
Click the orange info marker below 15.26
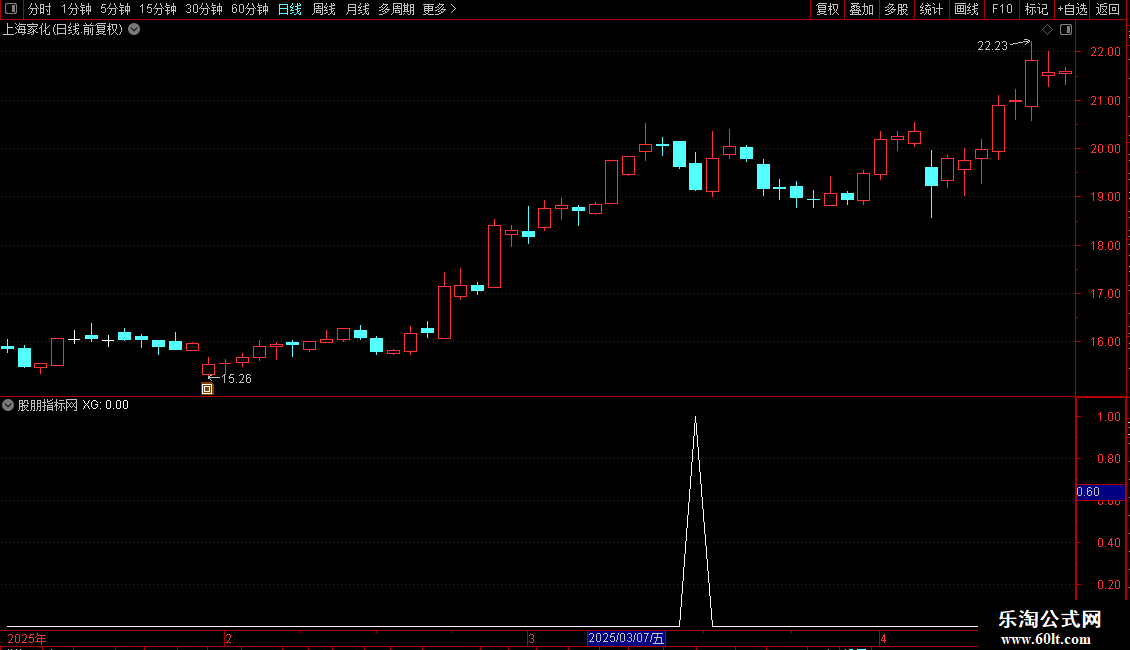pos(207,389)
